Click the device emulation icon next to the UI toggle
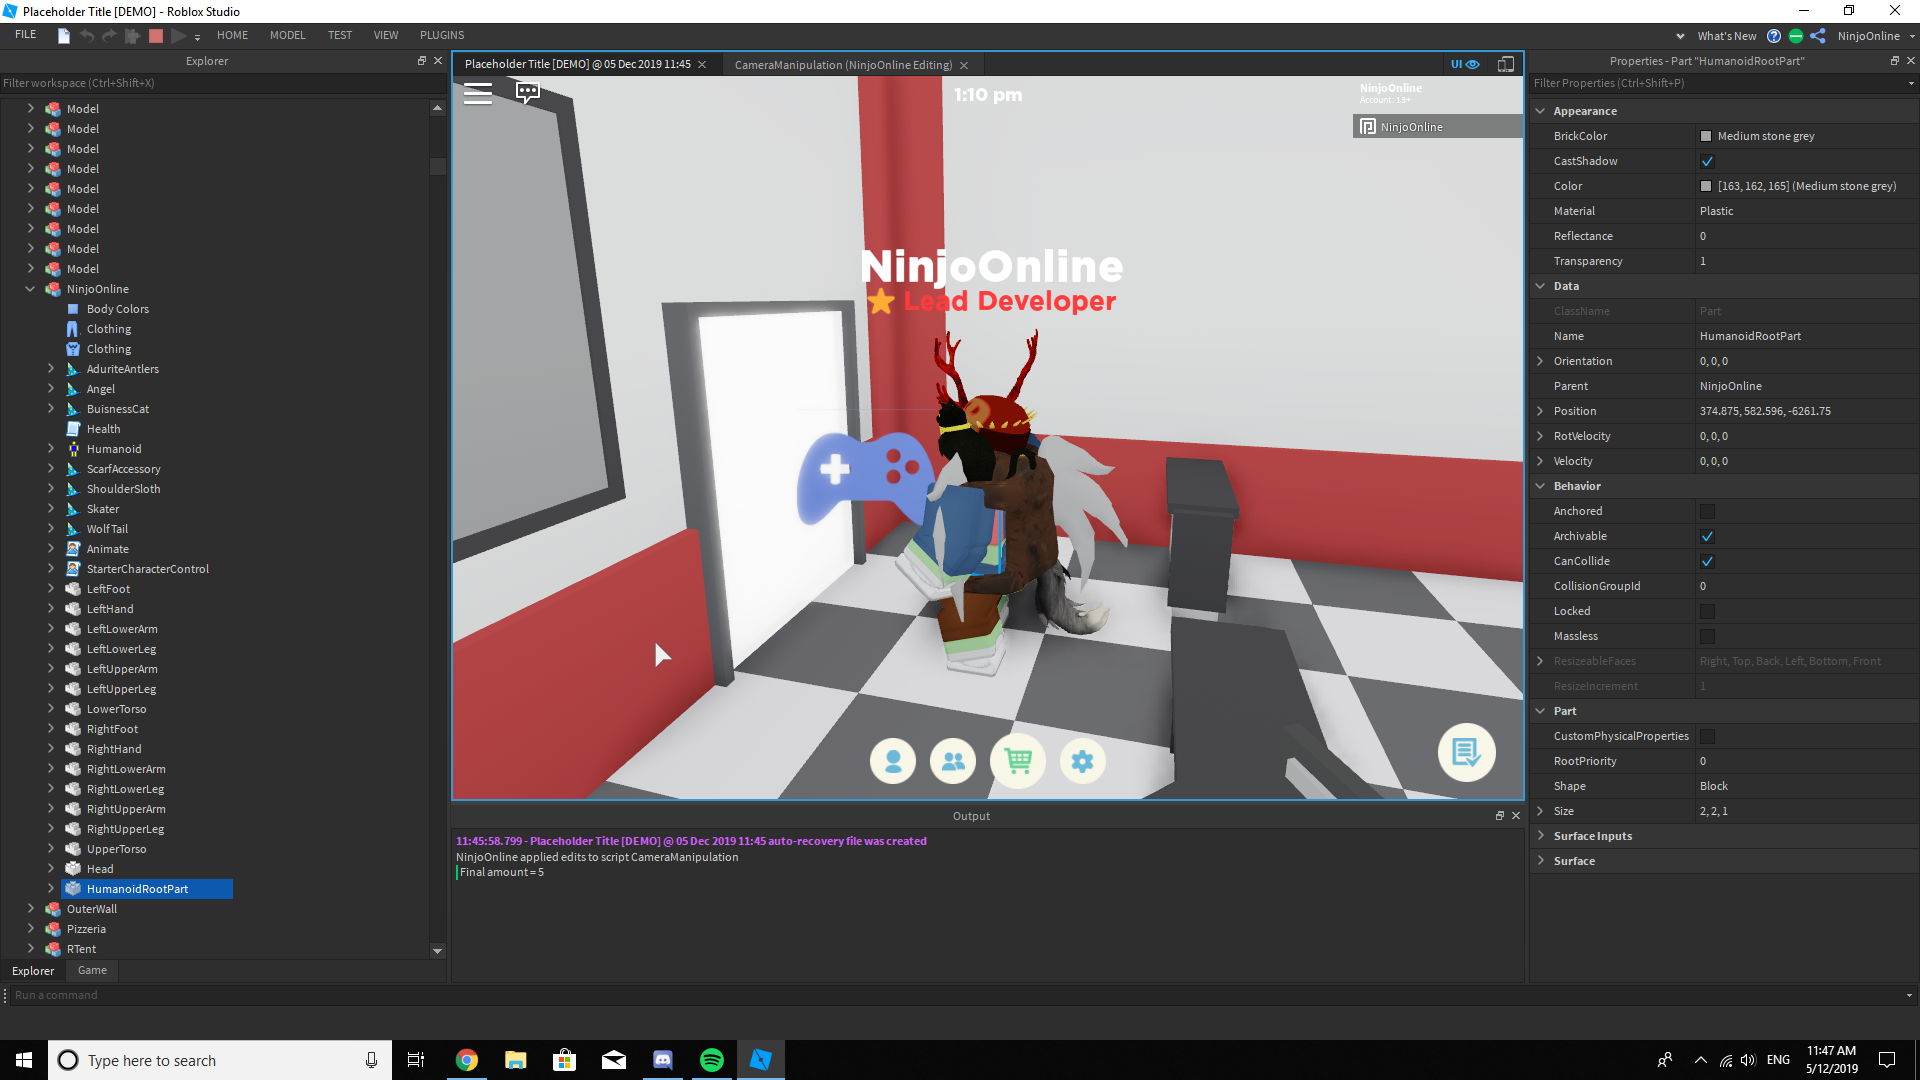The width and height of the screenshot is (1920, 1080). [x=1505, y=63]
